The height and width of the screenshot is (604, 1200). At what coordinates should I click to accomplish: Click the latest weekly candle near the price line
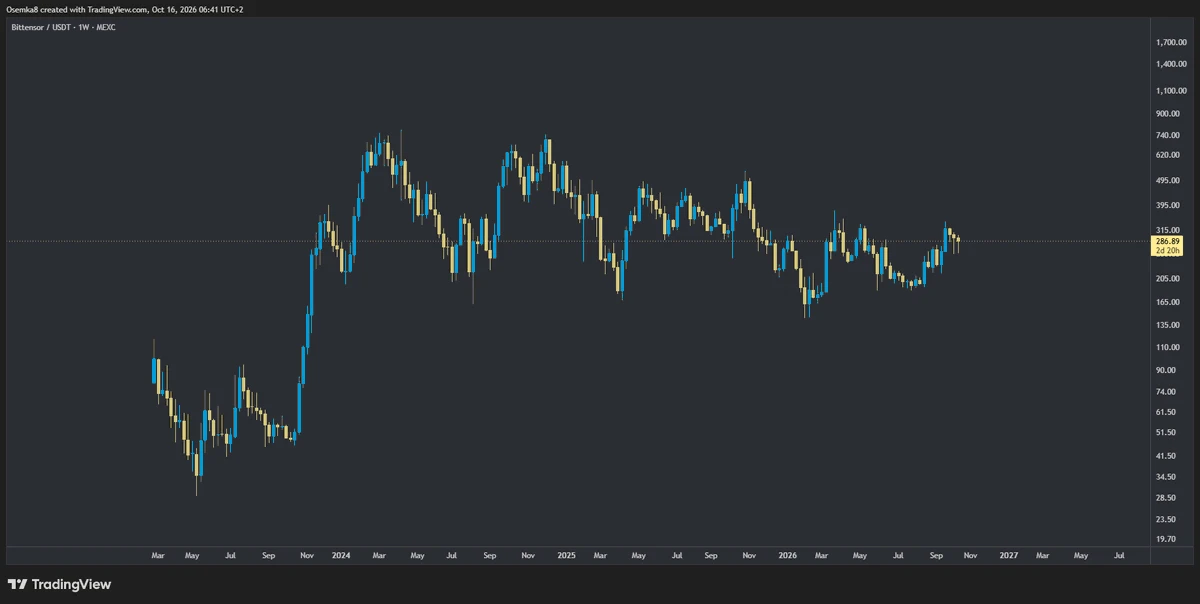(958, 240)
